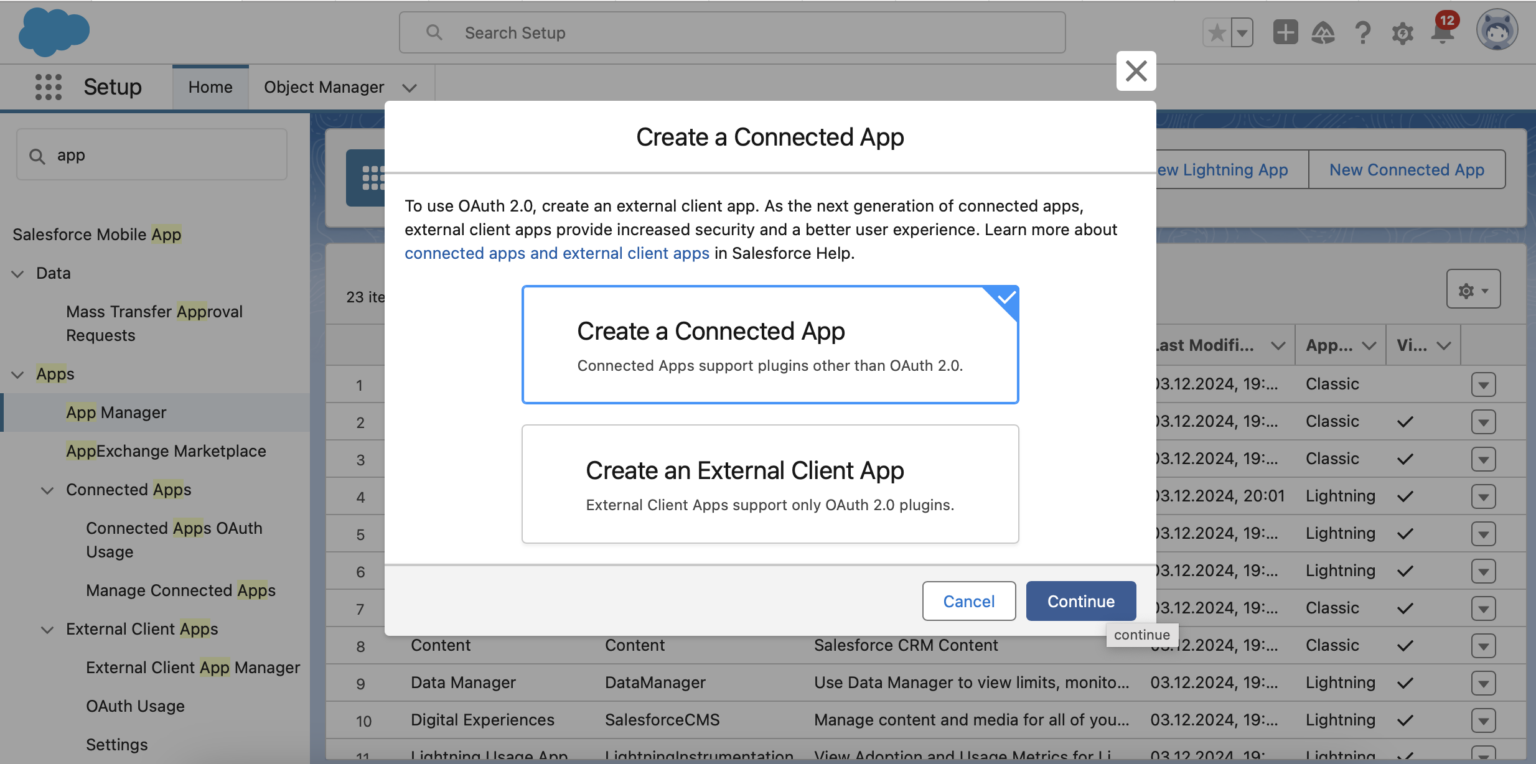
Task: Open the Global Actions plus icon
Action: coord(1285,33)
